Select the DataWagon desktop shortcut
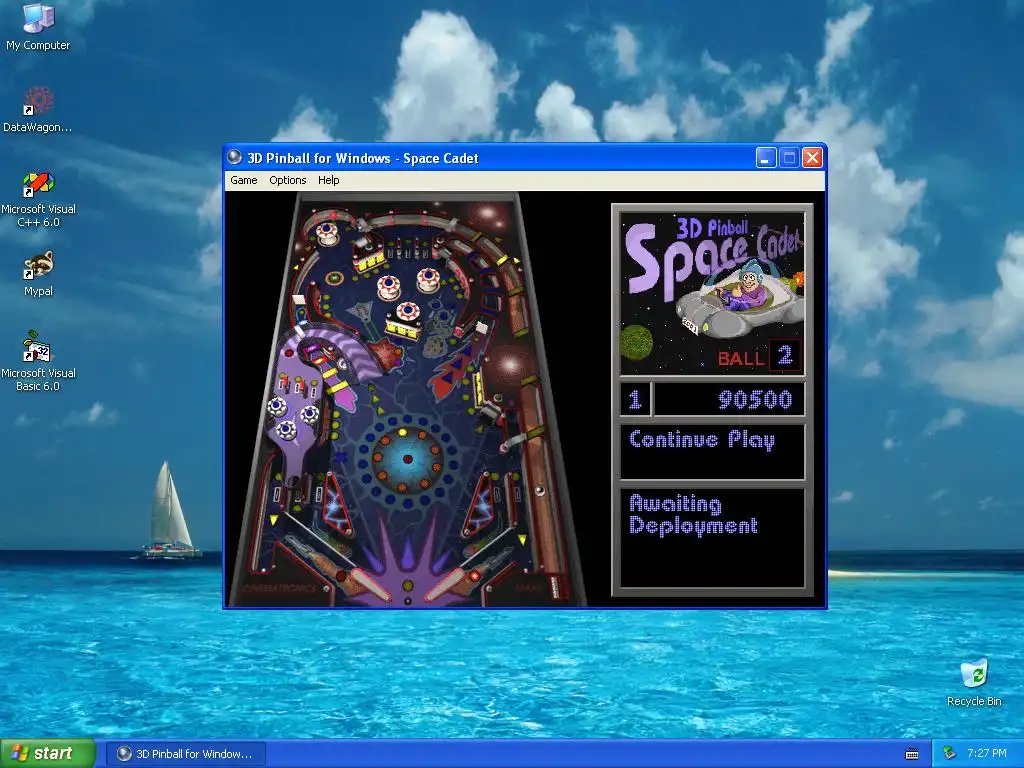This screenshot has height=768, width=1024. [x=38, y=109]
